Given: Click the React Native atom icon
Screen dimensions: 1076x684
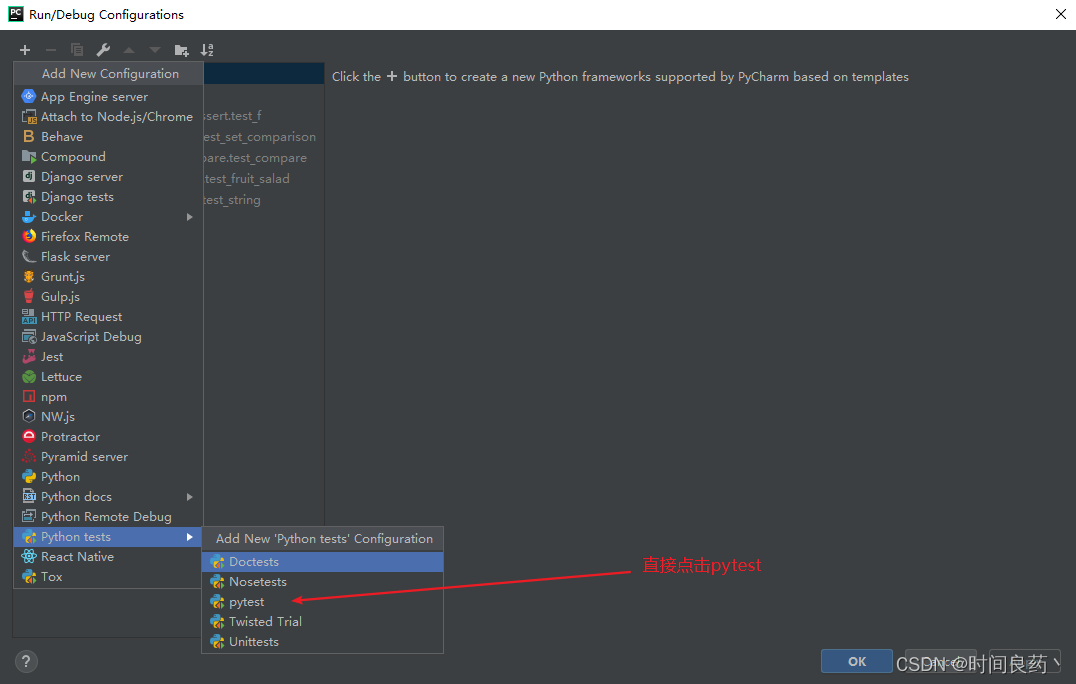Looking at the screenshot, I should click(29, 556).
